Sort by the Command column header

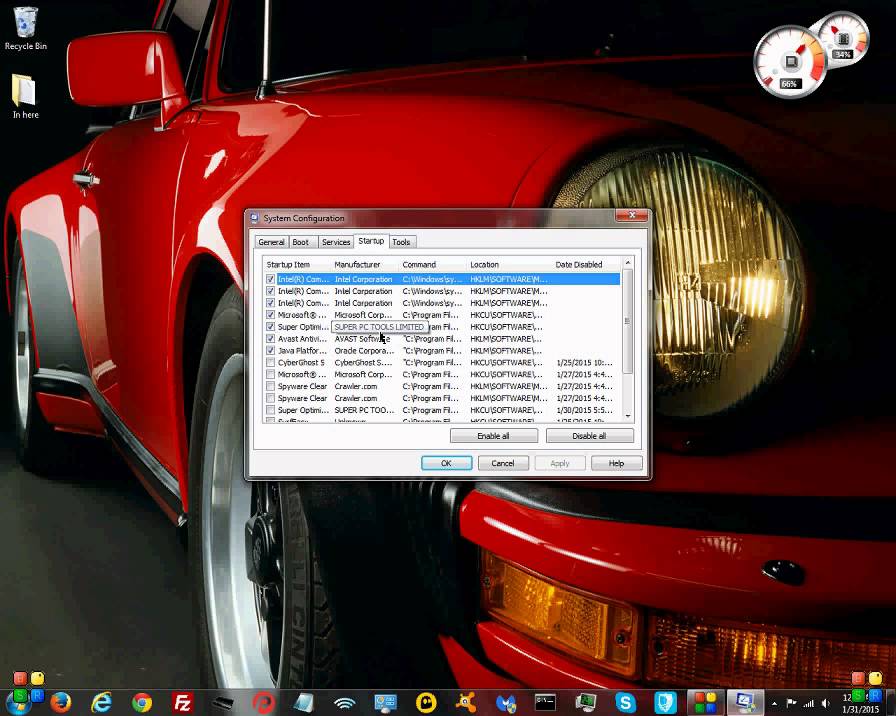tap(433, 265)
